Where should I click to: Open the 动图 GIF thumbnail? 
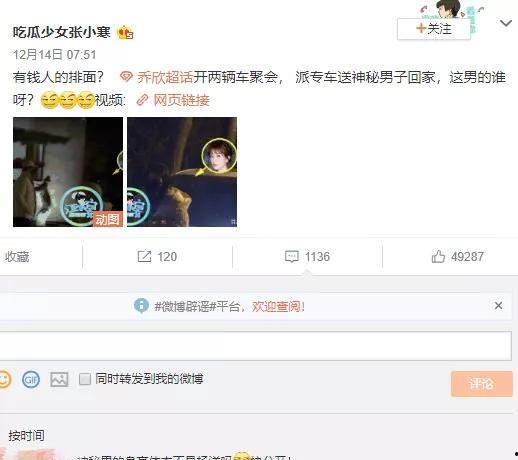tap(68, 172)
